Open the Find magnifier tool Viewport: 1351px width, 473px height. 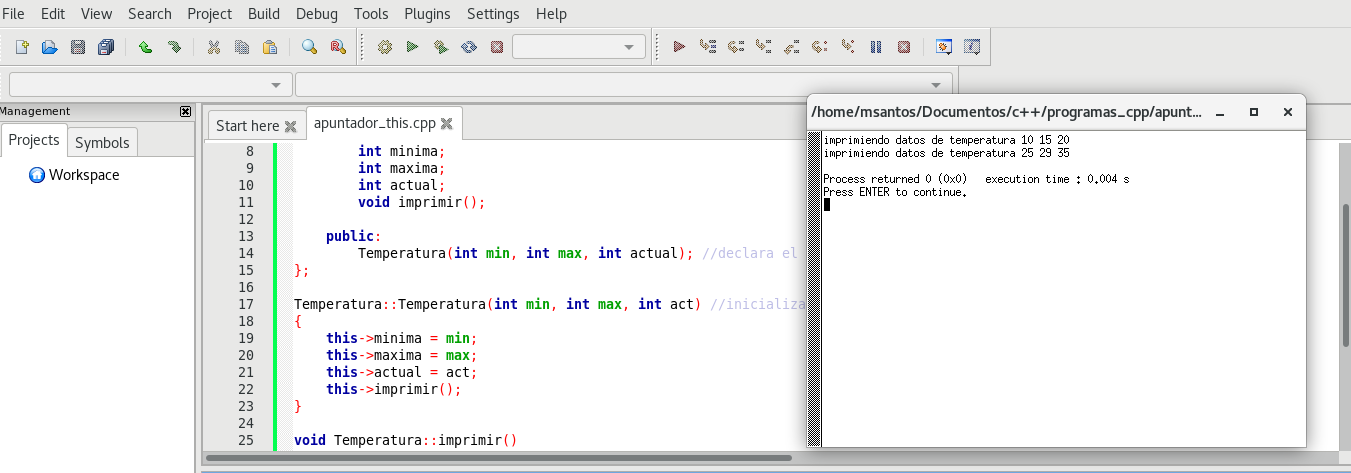coord(309,47)
